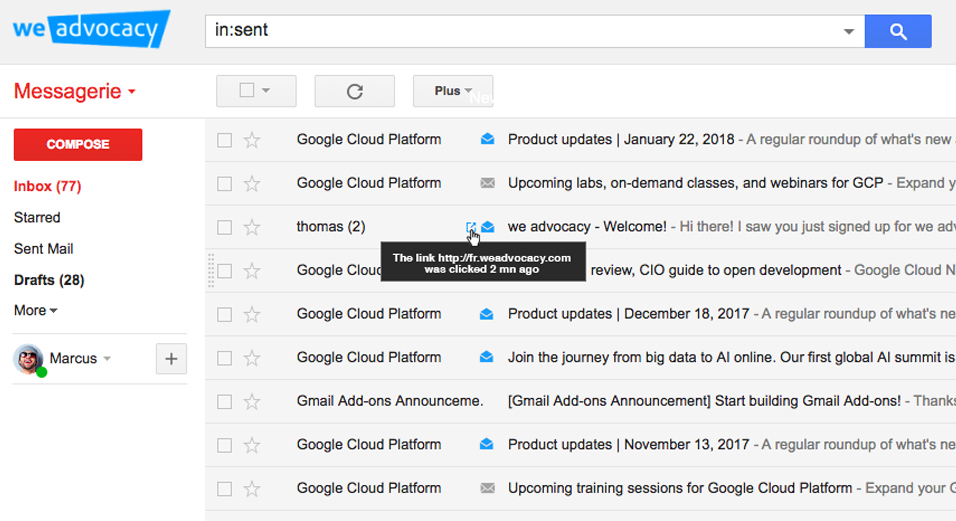956x521 pixels.
Task: Click the red COMPOSE button
Action: click(x=78, y=144)
